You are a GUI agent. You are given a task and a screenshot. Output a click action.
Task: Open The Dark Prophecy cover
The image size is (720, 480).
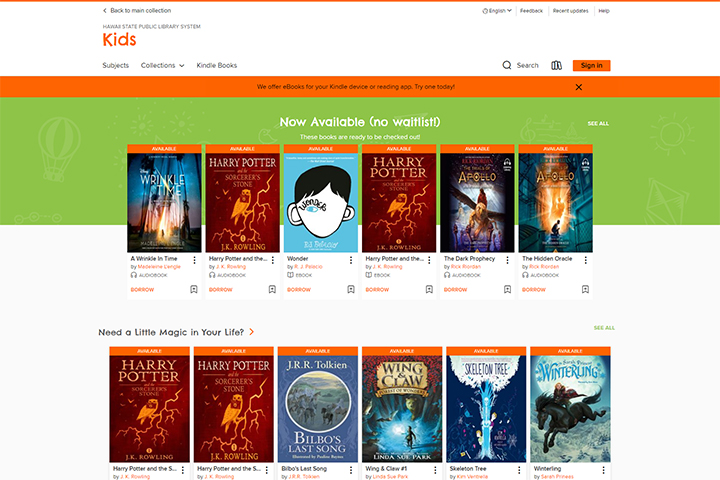(478, 203)
